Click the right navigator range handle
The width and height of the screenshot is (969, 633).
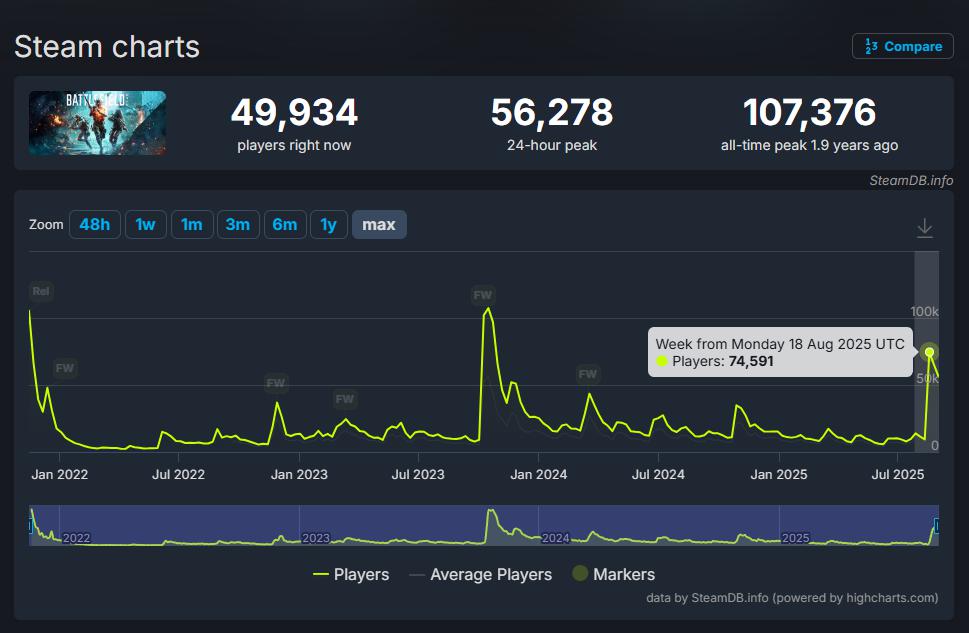(937, 526)
